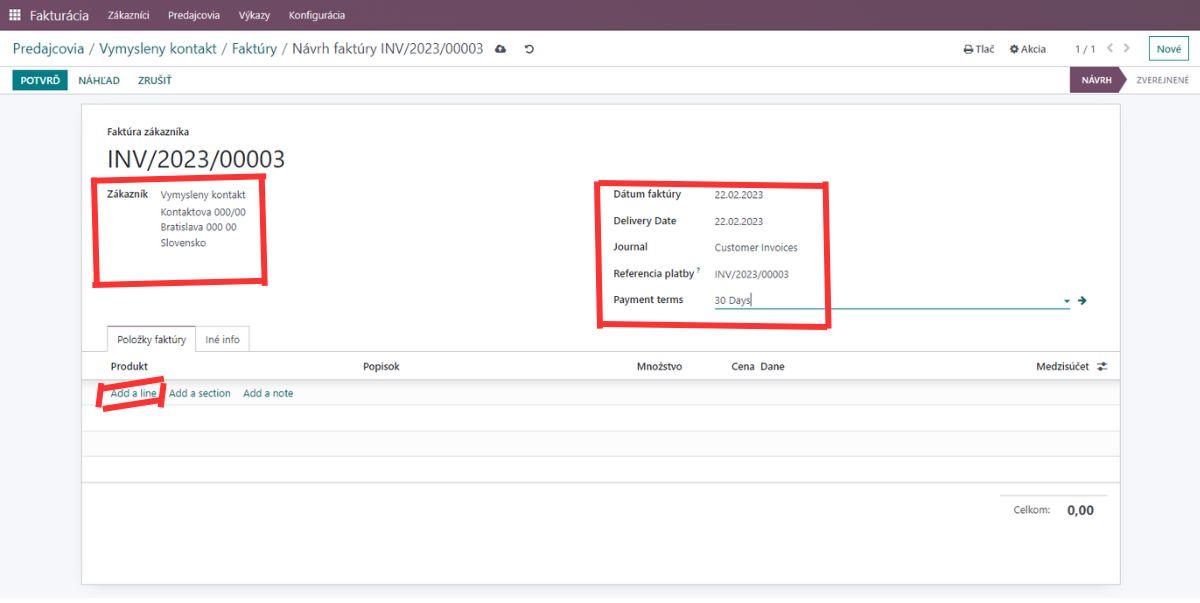1200x603 pixels.
Task: Click the Dátum faktúry date field
Action: (x=739, y=195)
